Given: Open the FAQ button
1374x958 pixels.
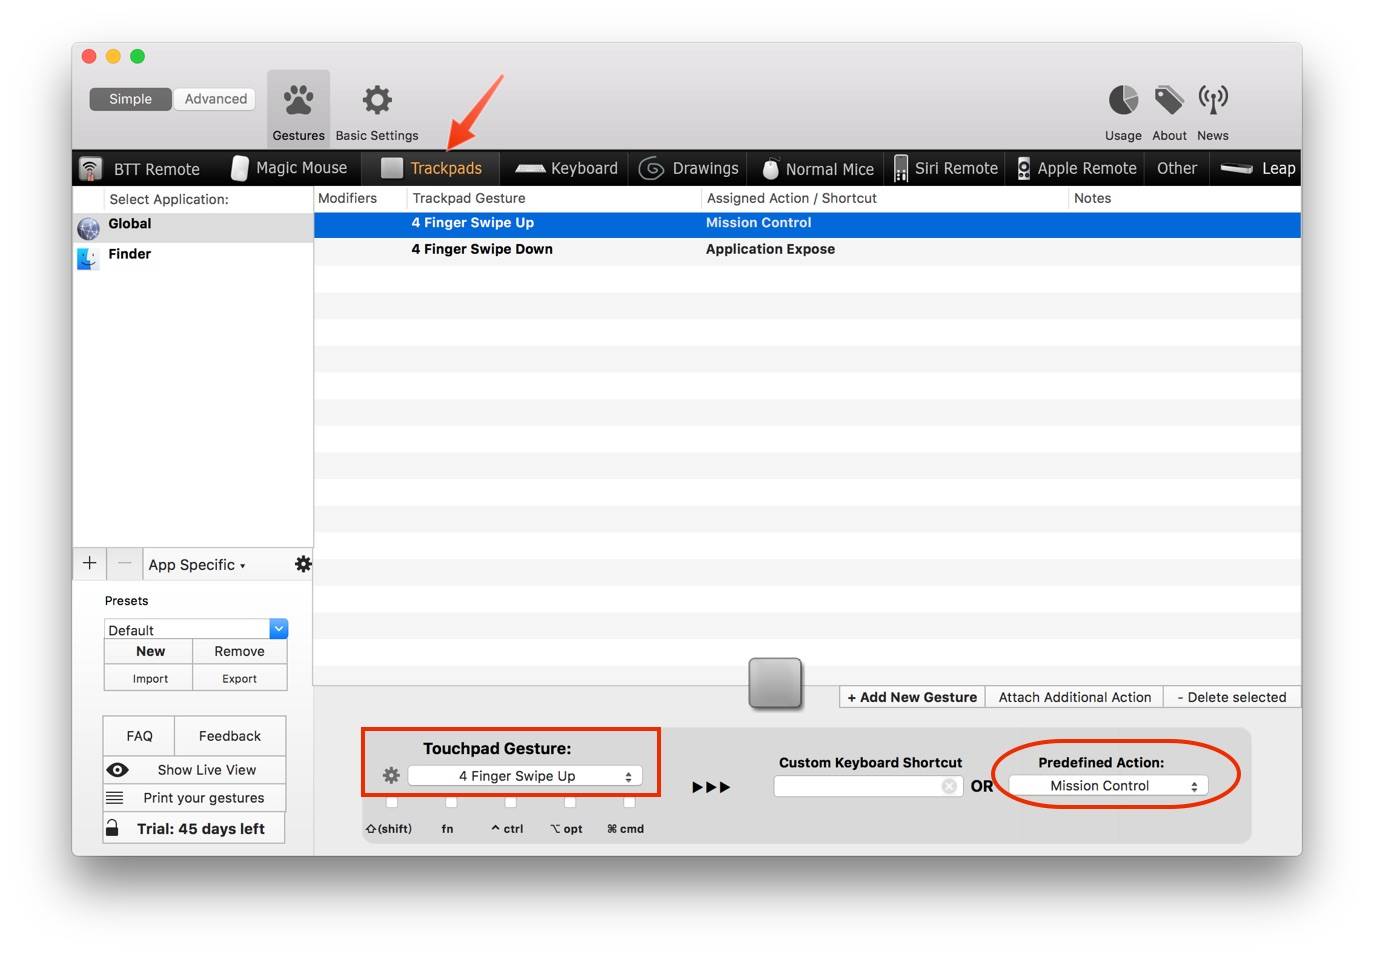Looking at the screenshot, I should point(139,736).
